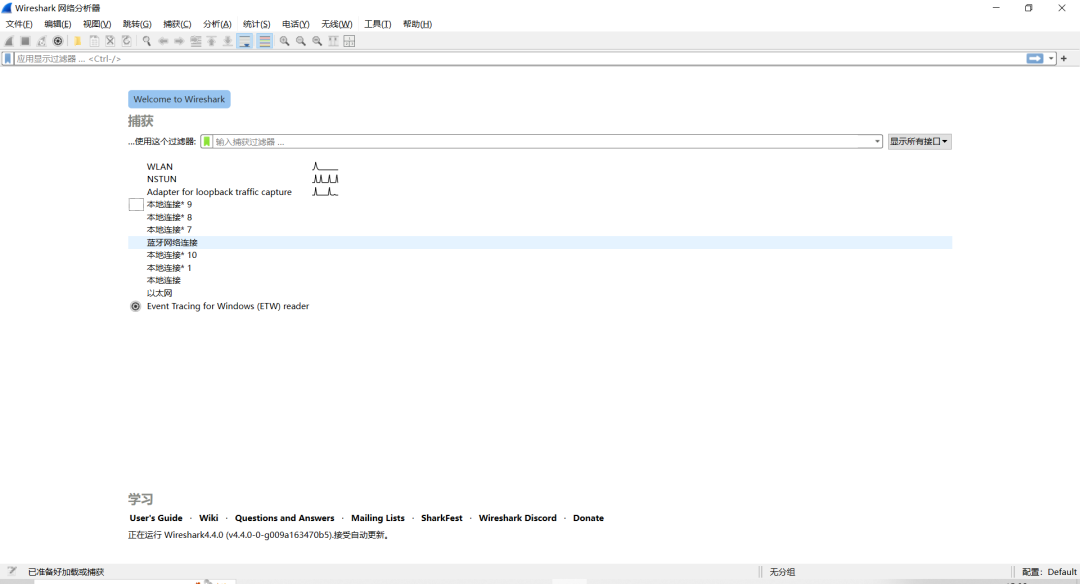
Task: Click the reset layout grid icon
Action: (349, 41)
